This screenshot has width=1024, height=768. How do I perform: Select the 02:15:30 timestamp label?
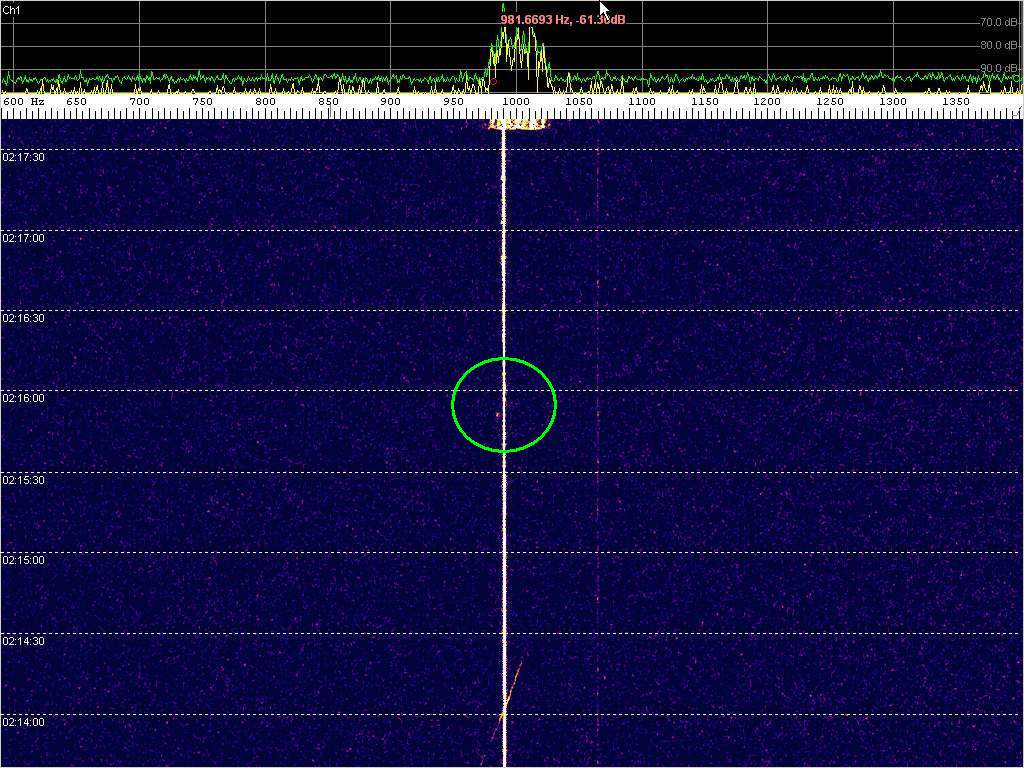23,480
